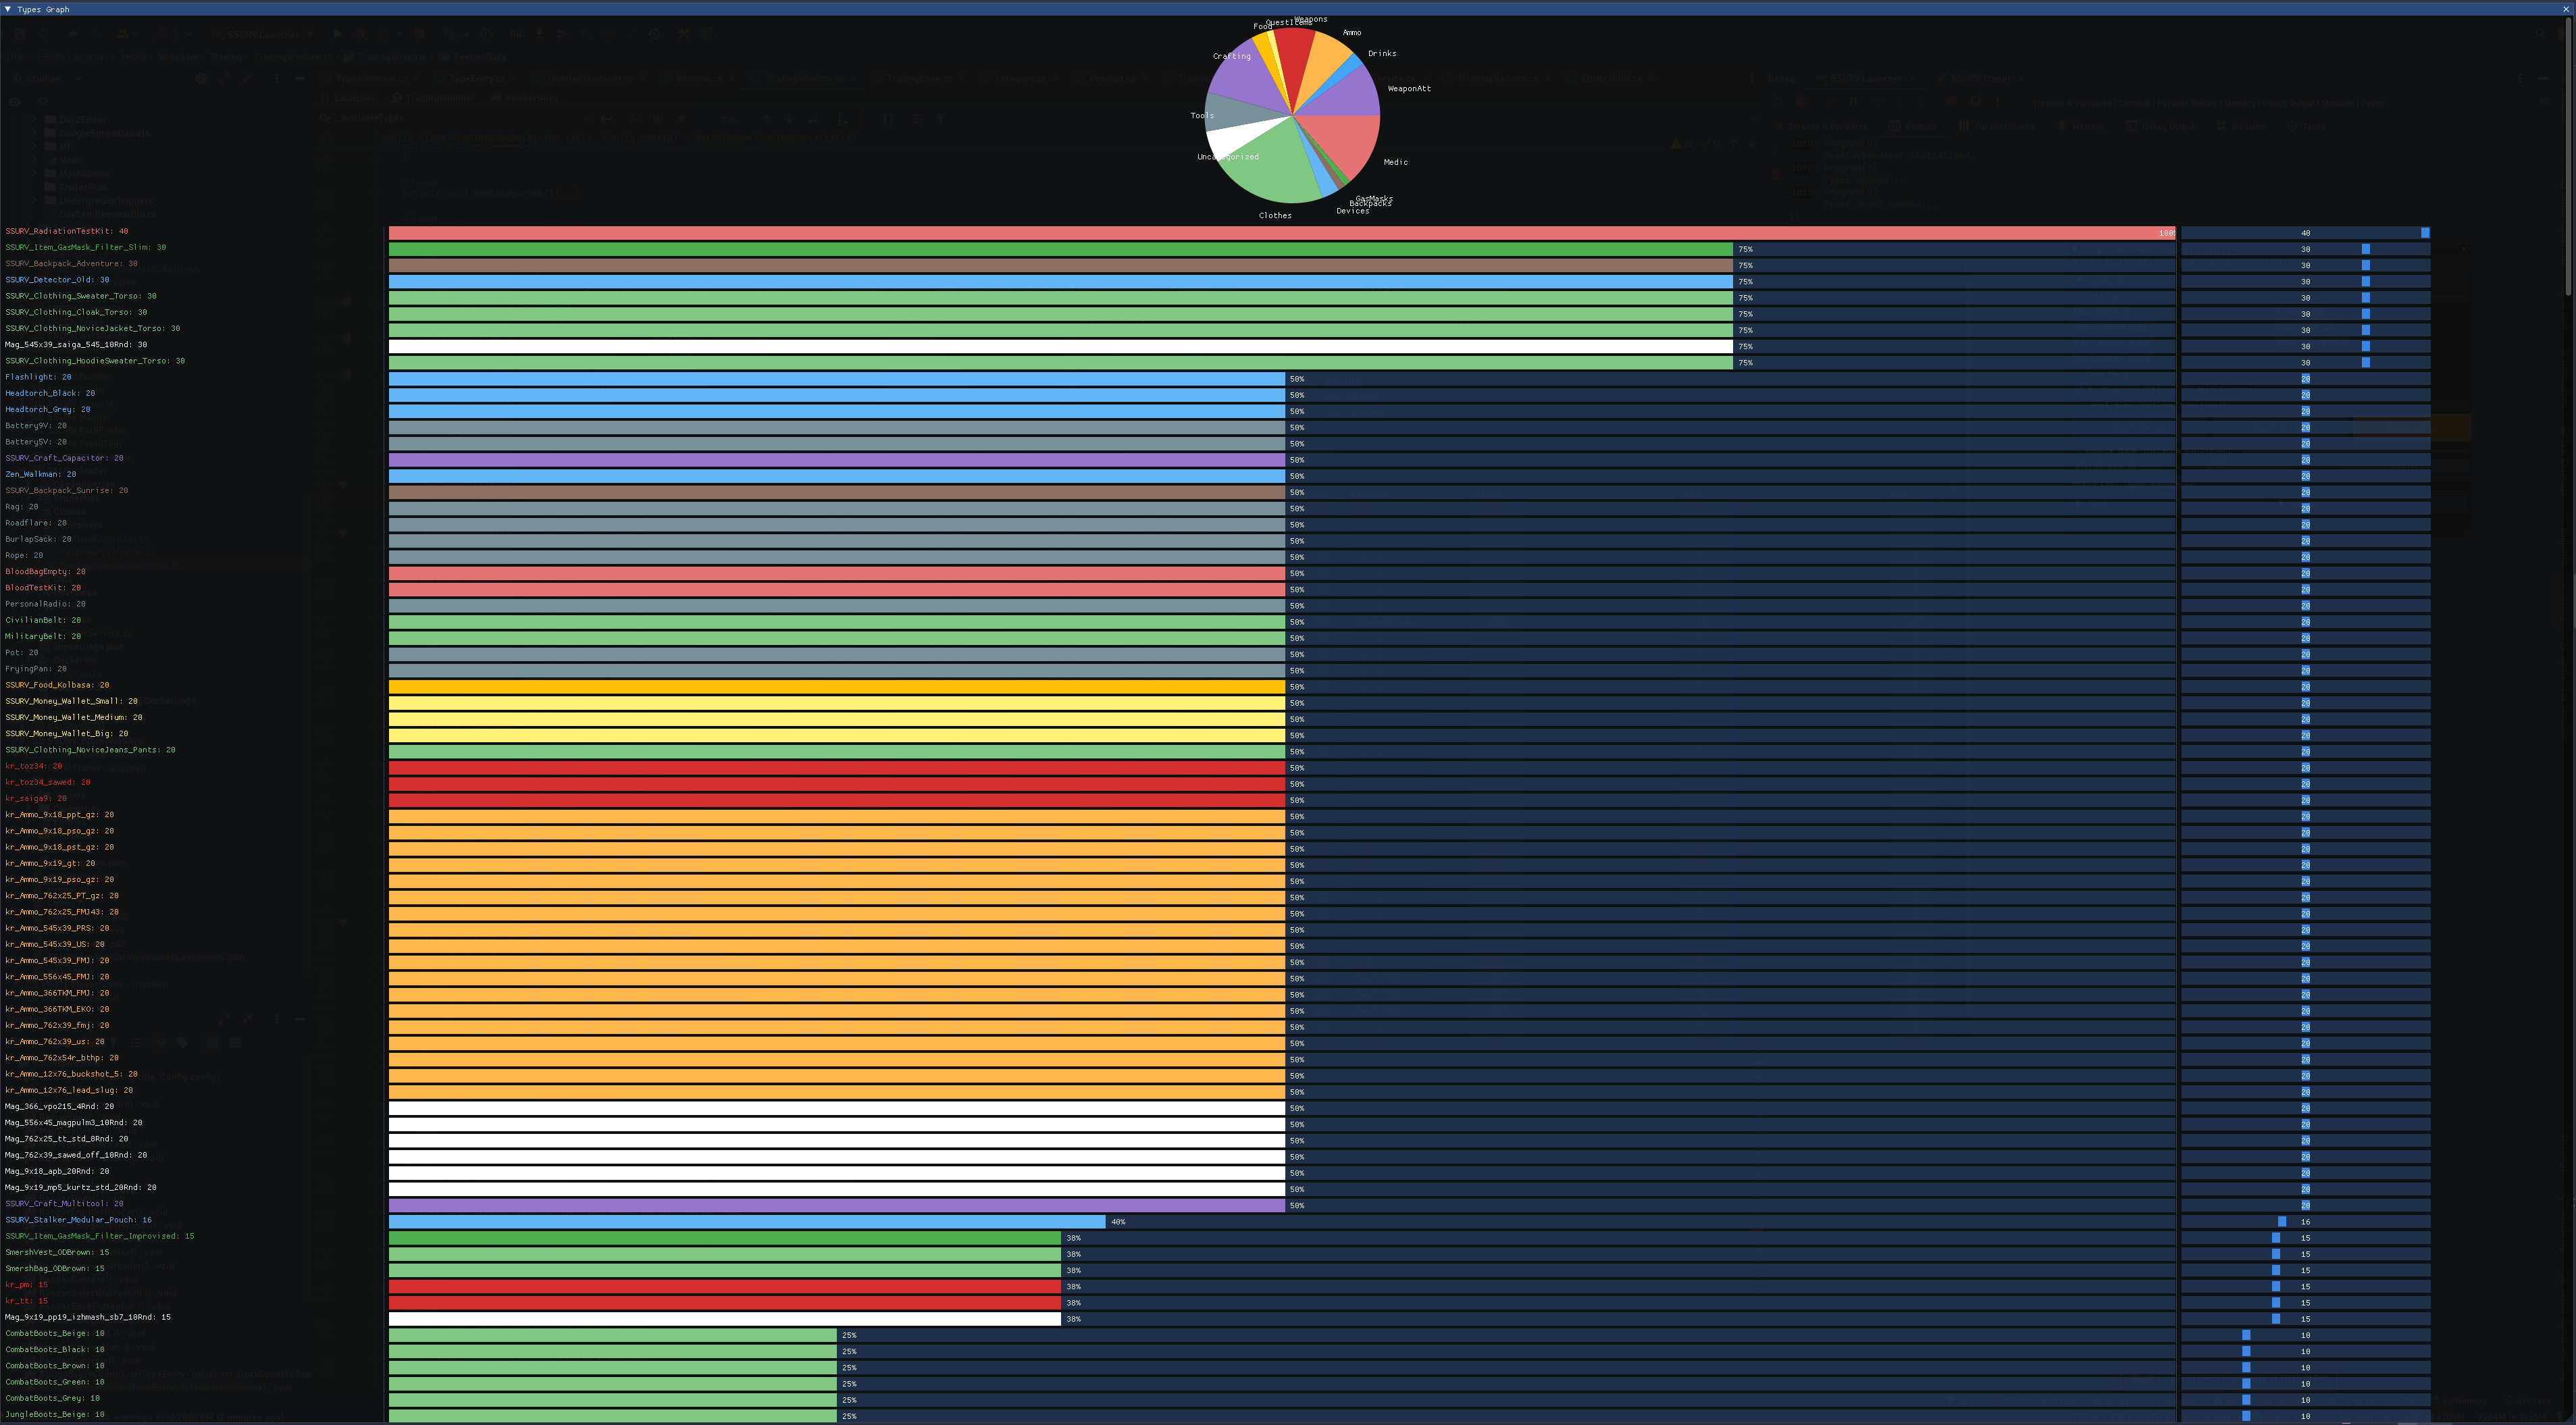Collapse the Types Graph window triangle

8,9
